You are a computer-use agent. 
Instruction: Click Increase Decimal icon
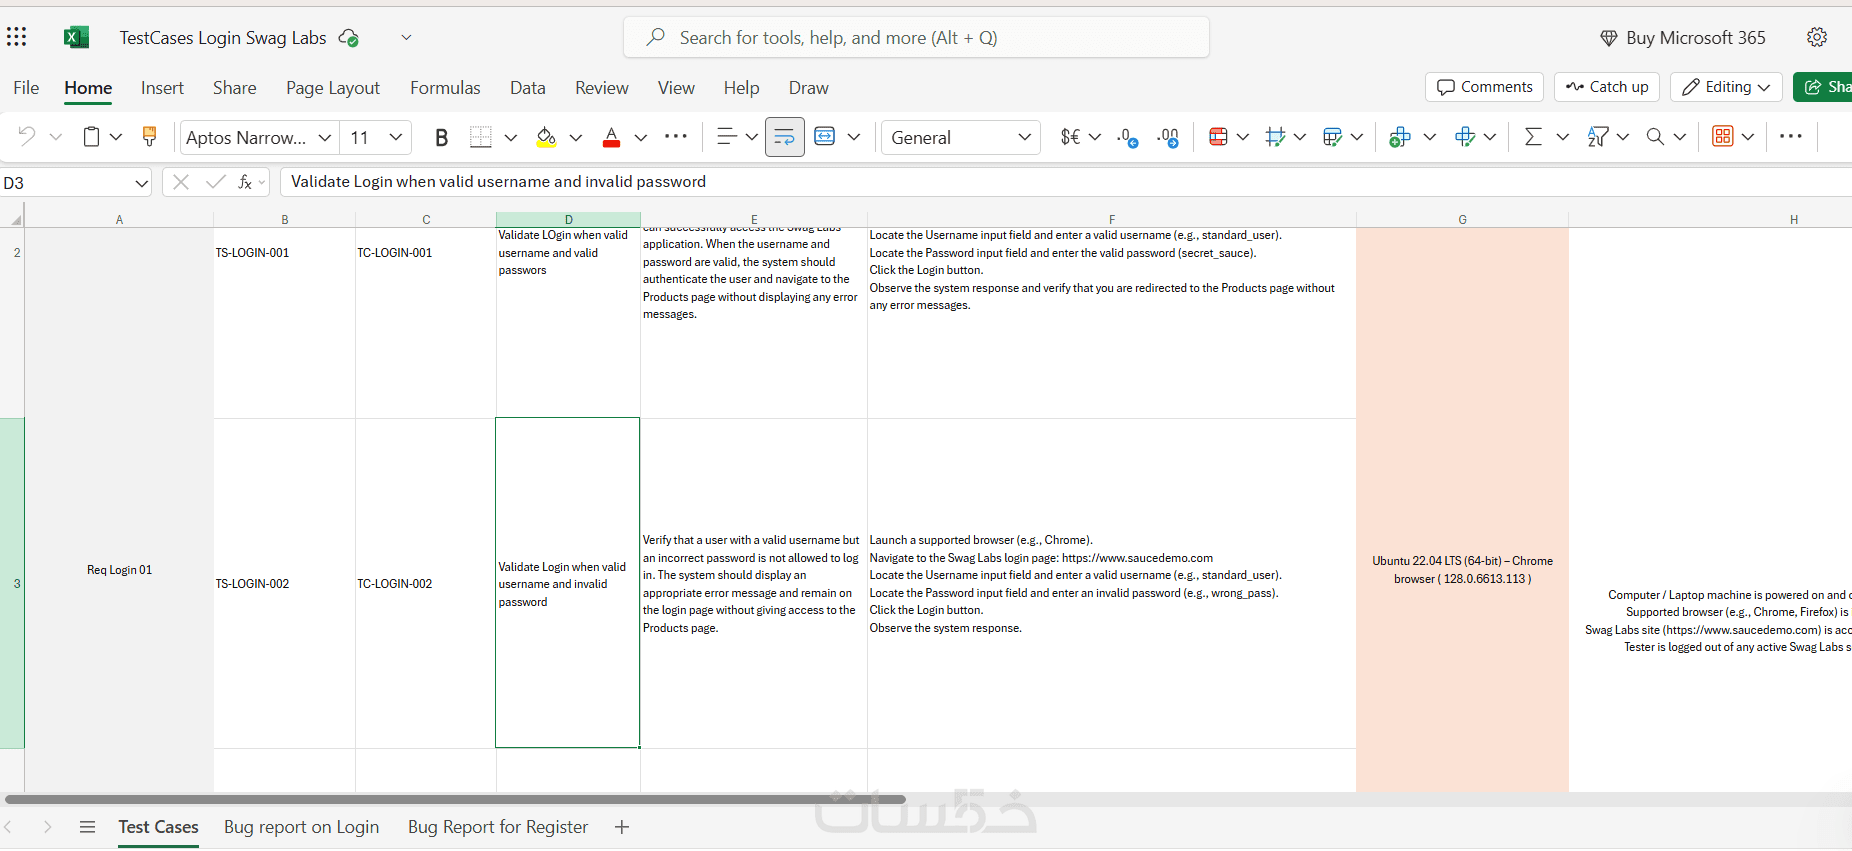1168,137
